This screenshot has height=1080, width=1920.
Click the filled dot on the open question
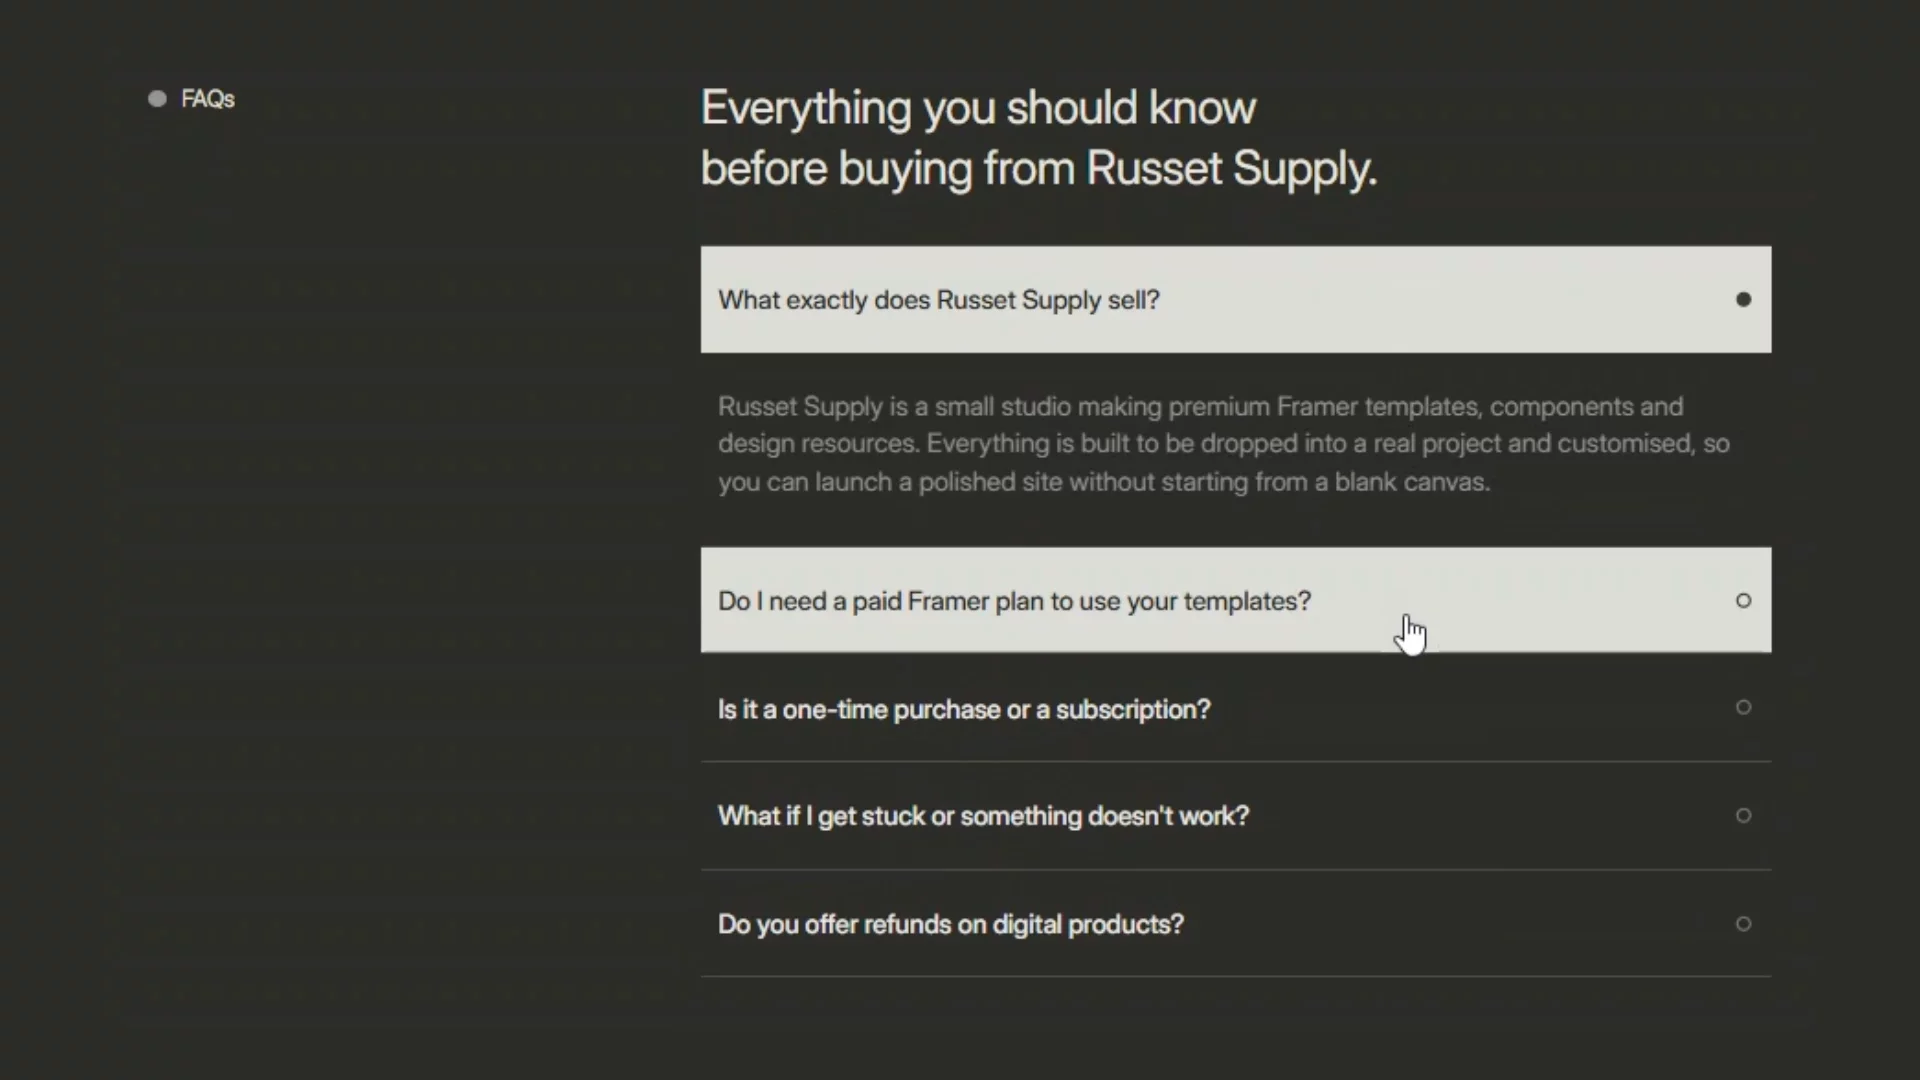(1743, 299)
